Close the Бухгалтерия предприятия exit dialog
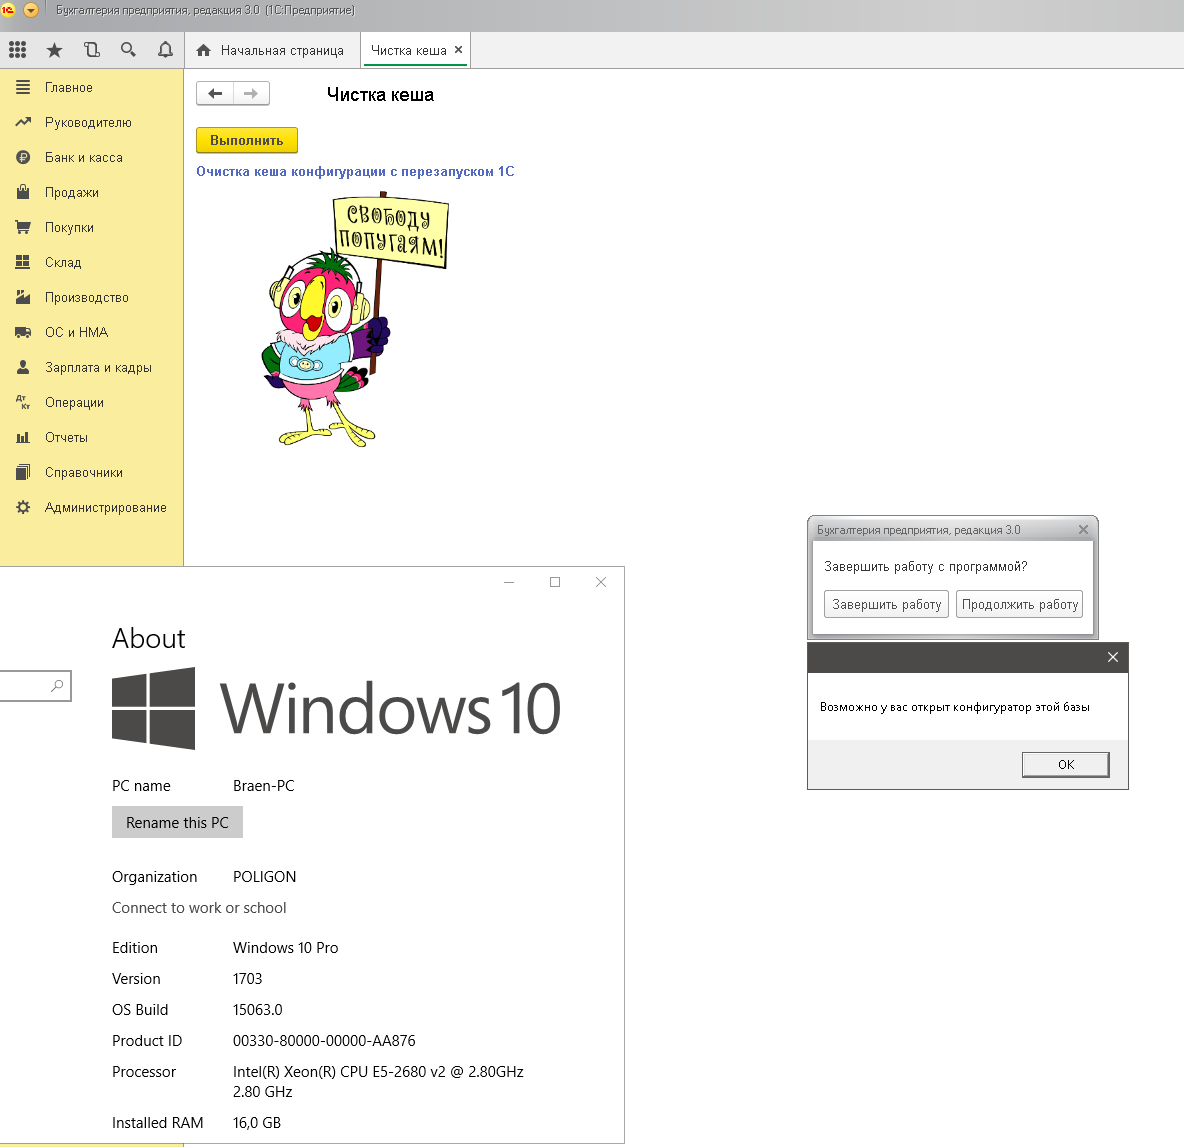 (x=1084, y=529)
